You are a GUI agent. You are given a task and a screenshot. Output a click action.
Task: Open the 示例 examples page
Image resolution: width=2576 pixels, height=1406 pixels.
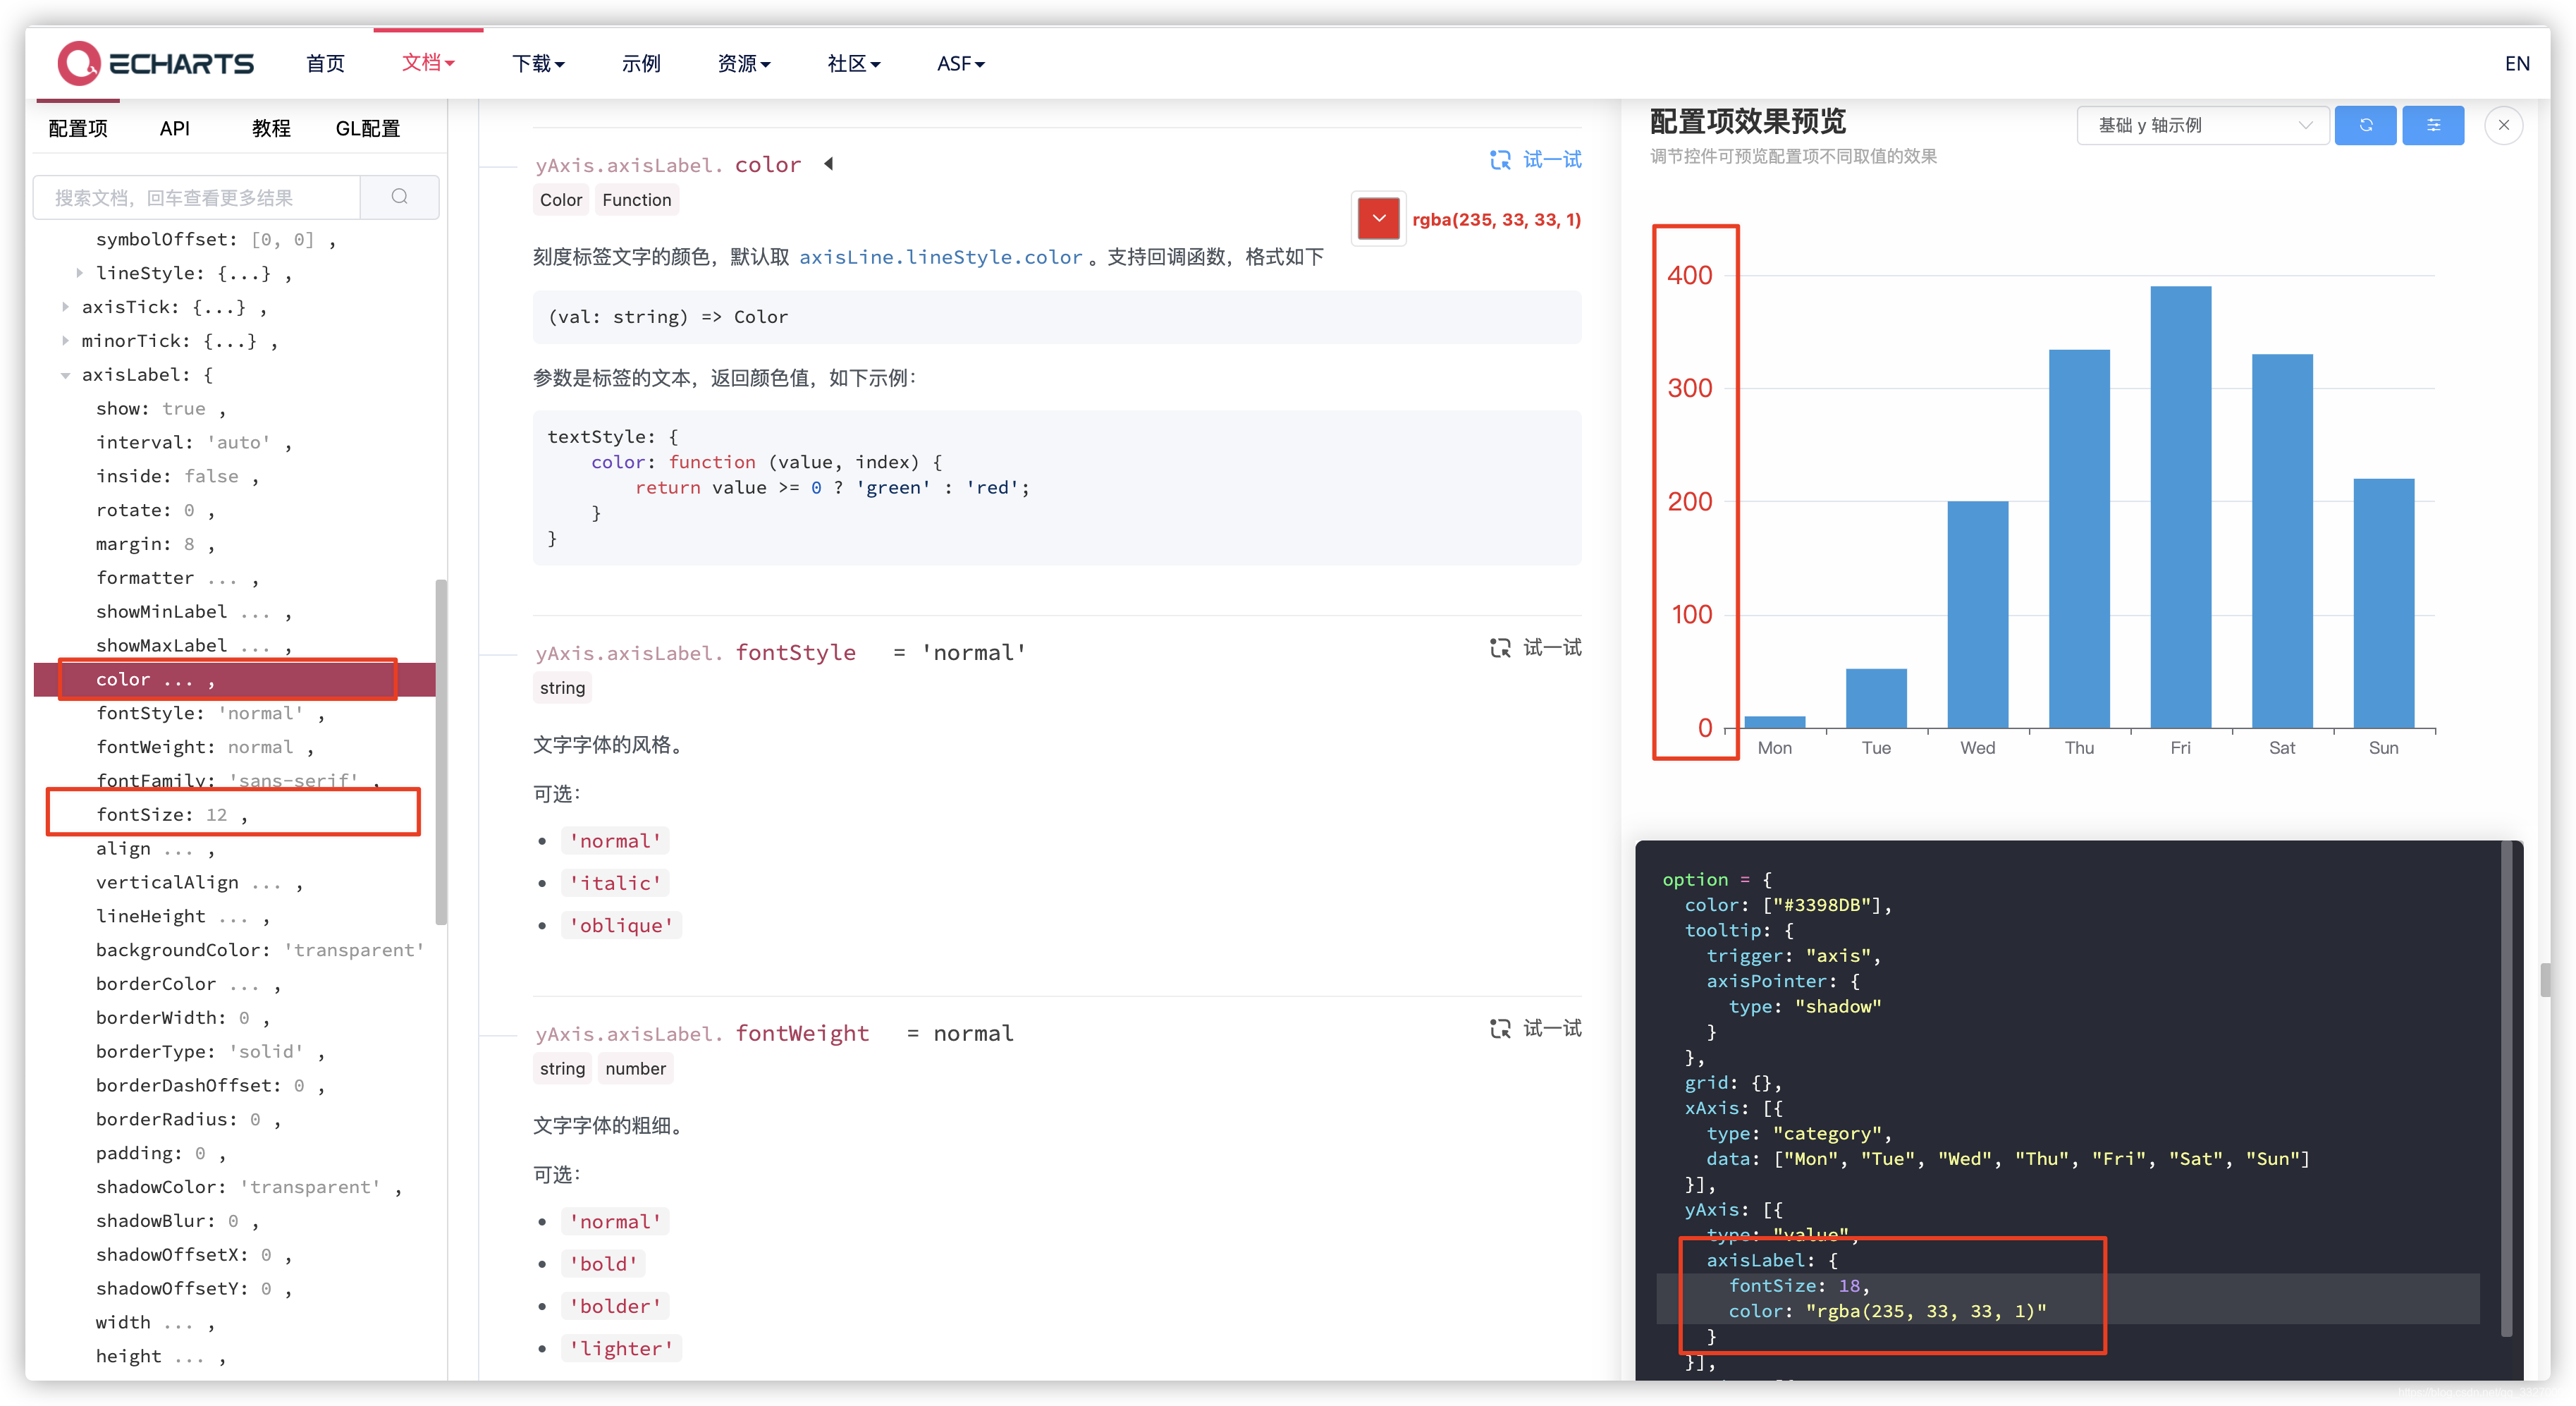pyautogui.click(x=641, y=64)
